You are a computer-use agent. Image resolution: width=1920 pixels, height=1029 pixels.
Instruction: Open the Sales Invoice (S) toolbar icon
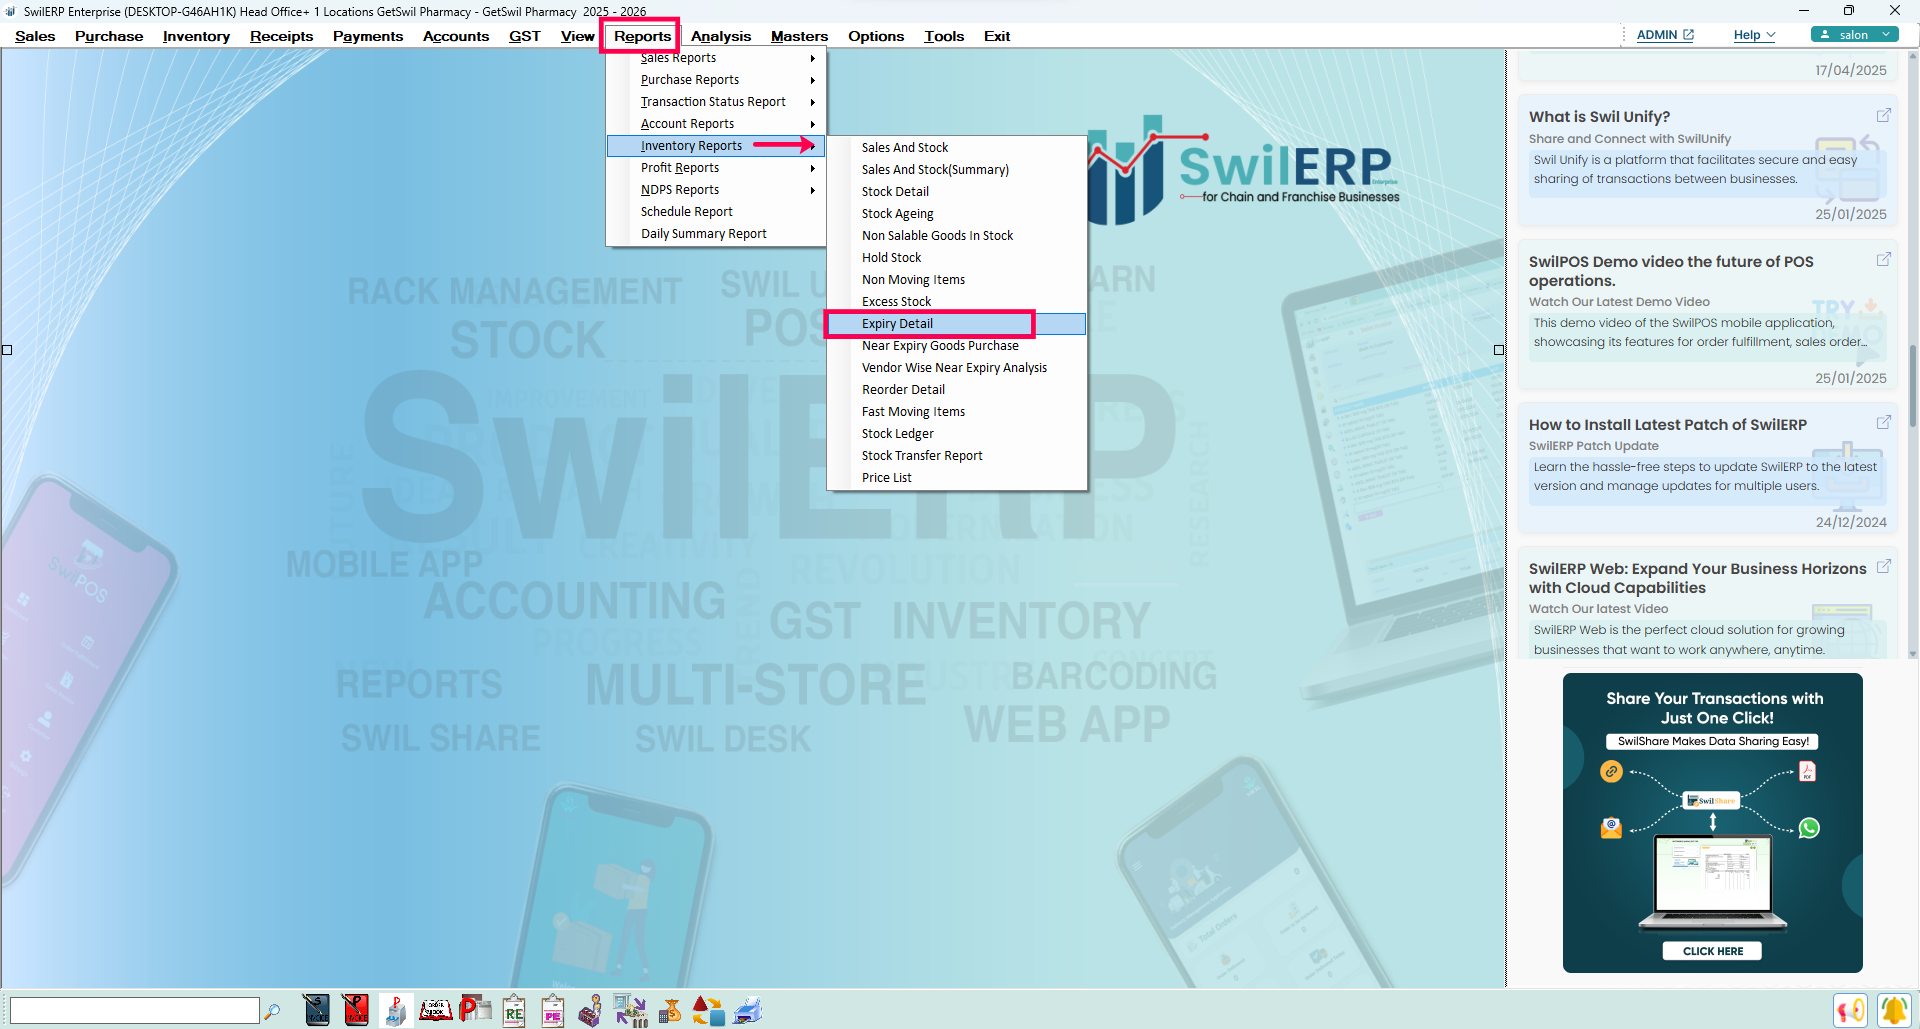tap(316, 1010)
